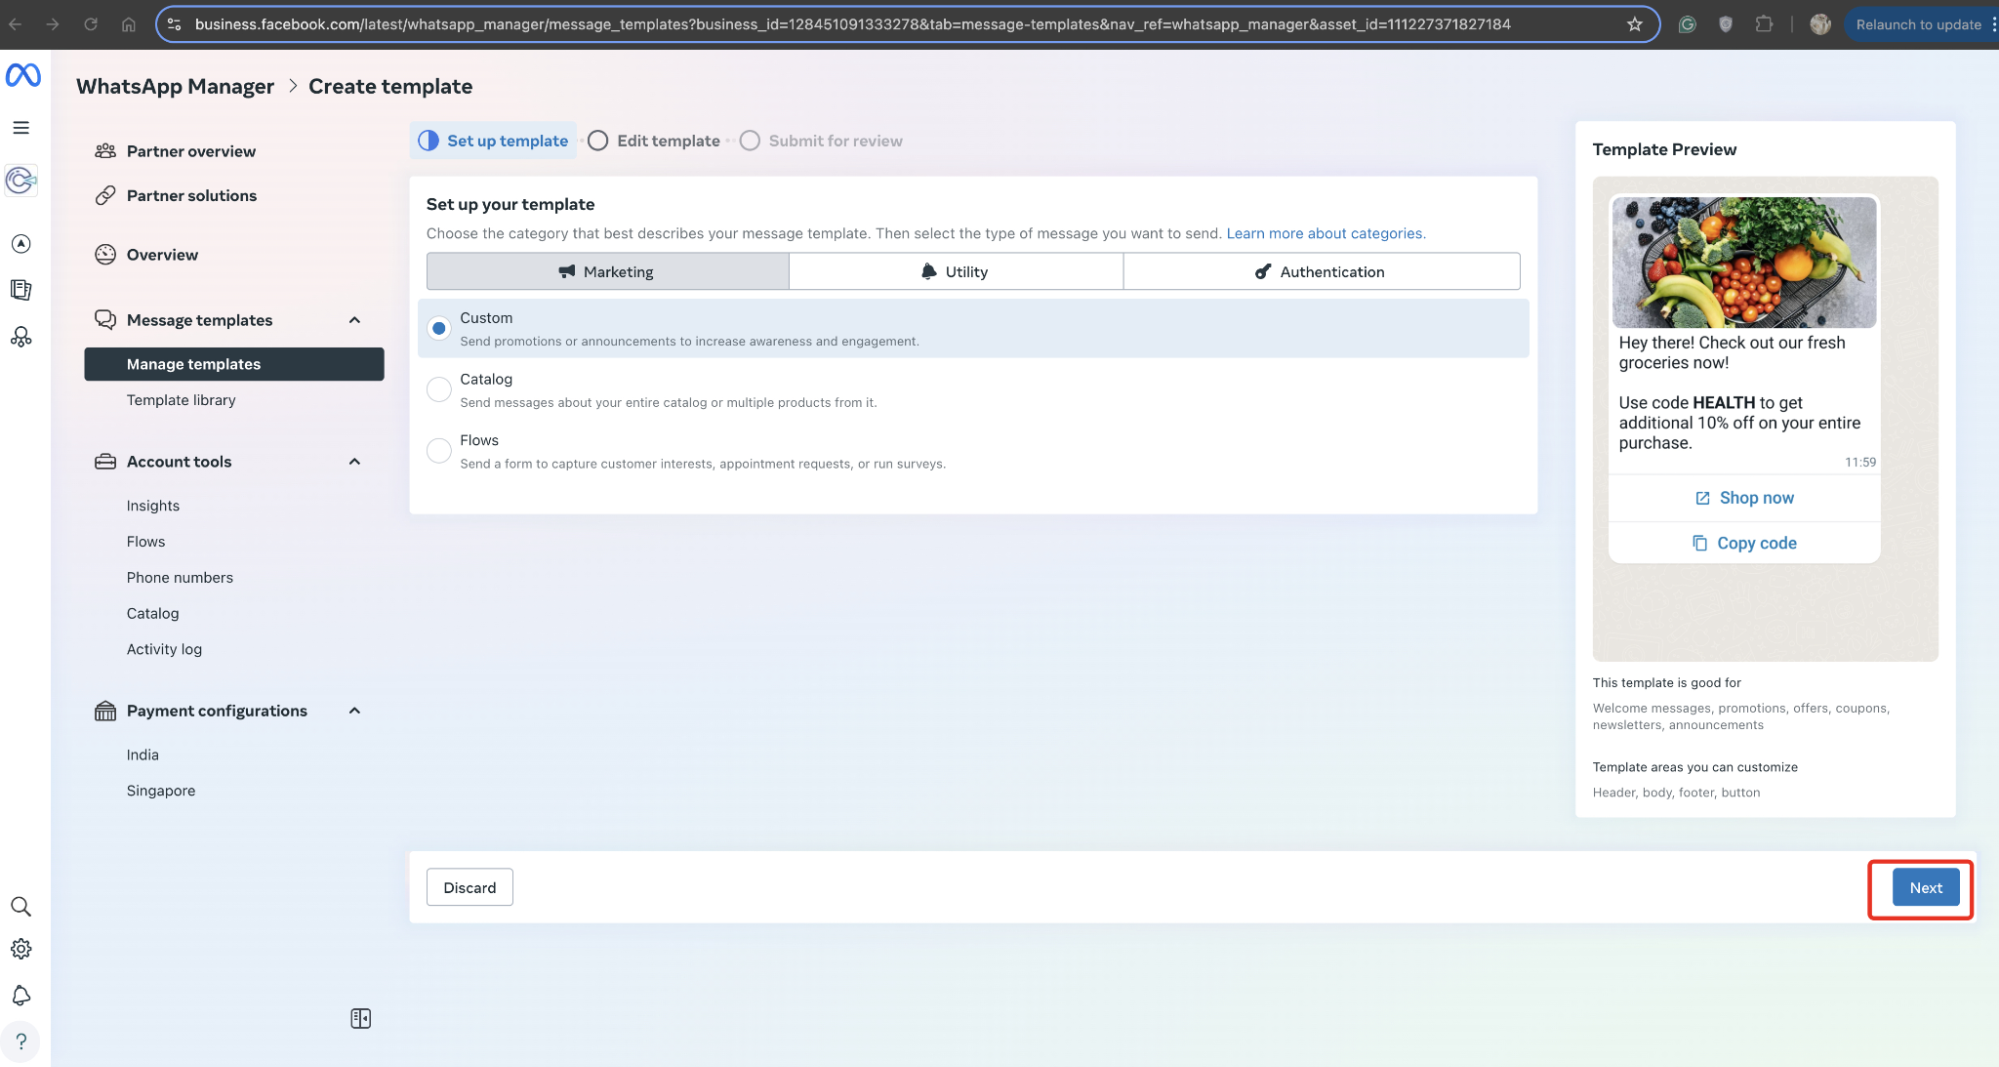
Task: Open the help question mark icon
Action: click(x=21, y=1041)
